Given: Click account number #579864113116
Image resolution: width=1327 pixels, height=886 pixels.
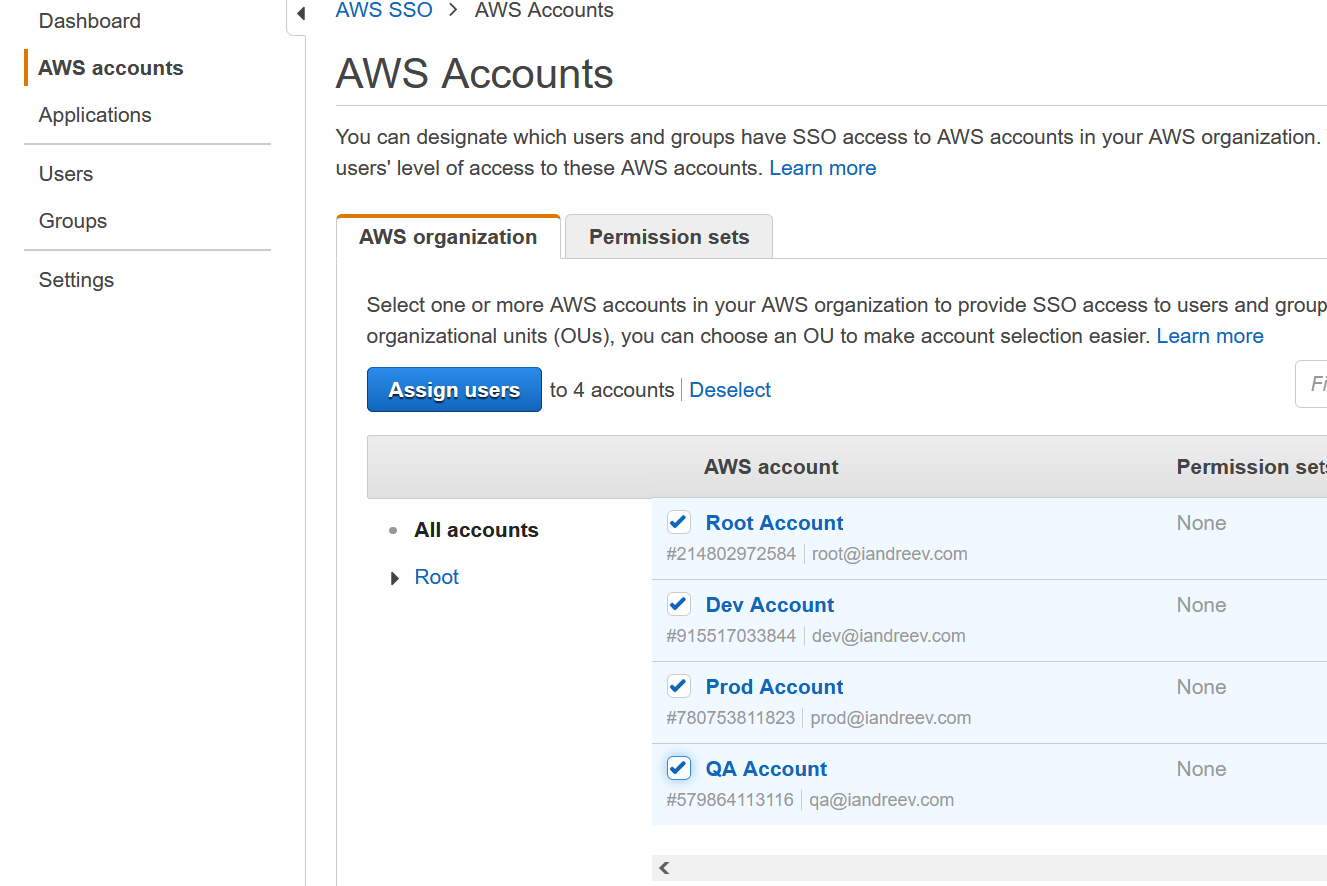Looking at the screenshot, I should coord(730,800).
